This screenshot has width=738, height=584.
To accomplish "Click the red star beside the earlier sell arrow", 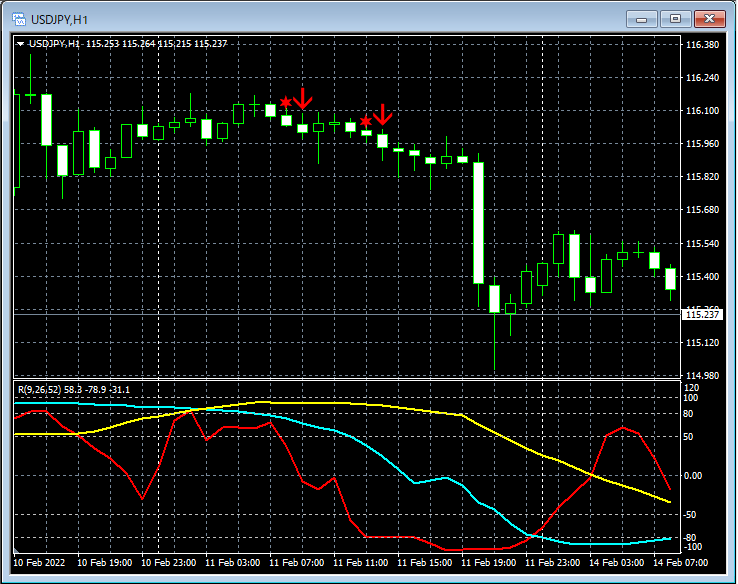I will 286,103.
